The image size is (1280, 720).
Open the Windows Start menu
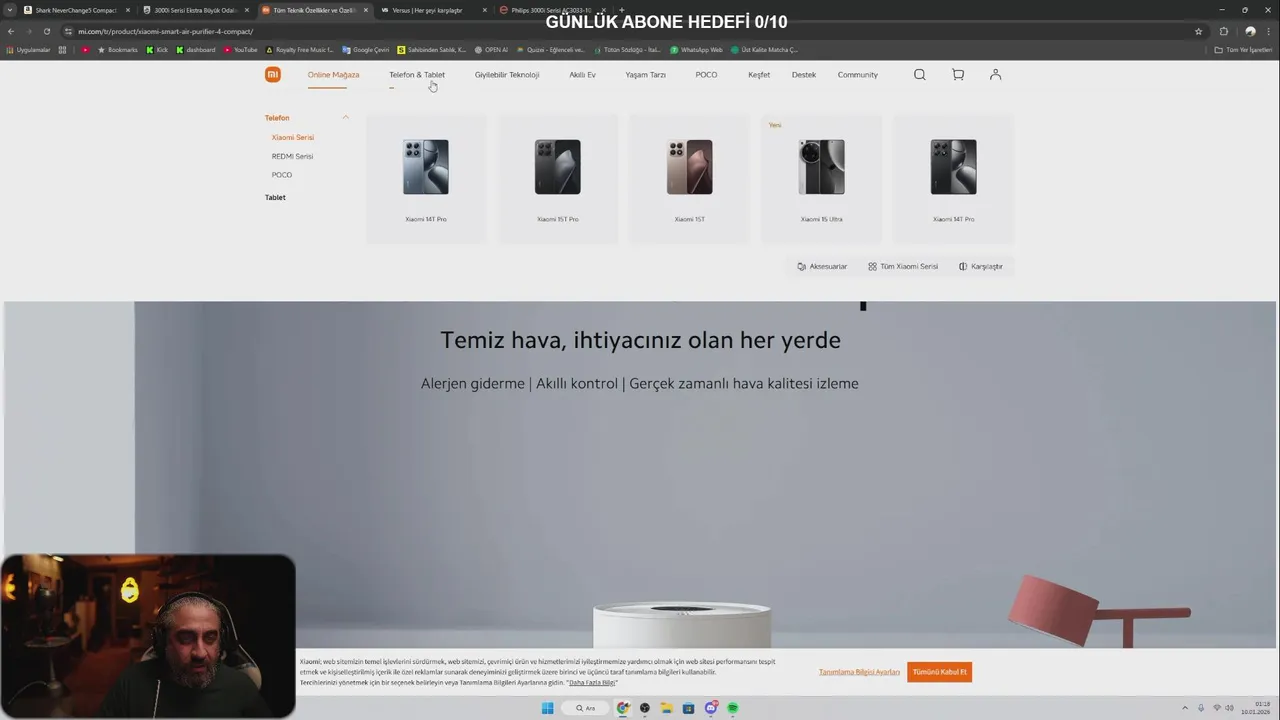pos(547,708)
